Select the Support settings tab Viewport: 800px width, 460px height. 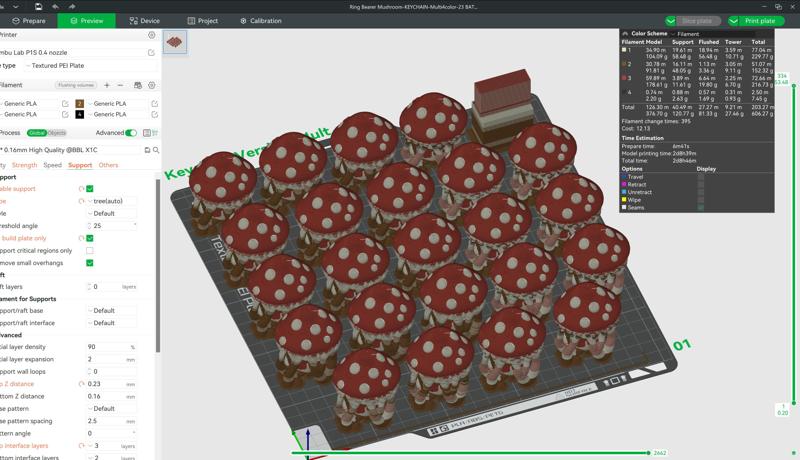[x=80, y=165]
